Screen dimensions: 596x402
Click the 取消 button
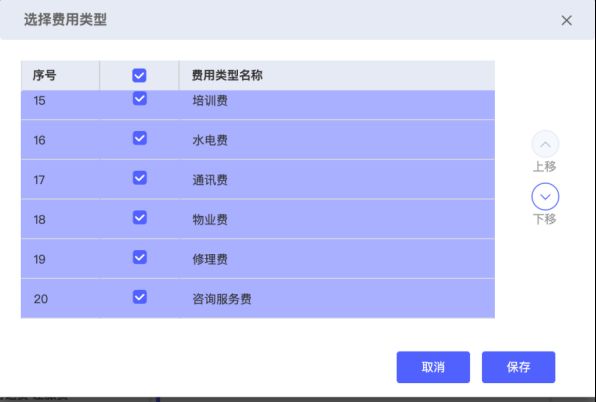(433, 367)
